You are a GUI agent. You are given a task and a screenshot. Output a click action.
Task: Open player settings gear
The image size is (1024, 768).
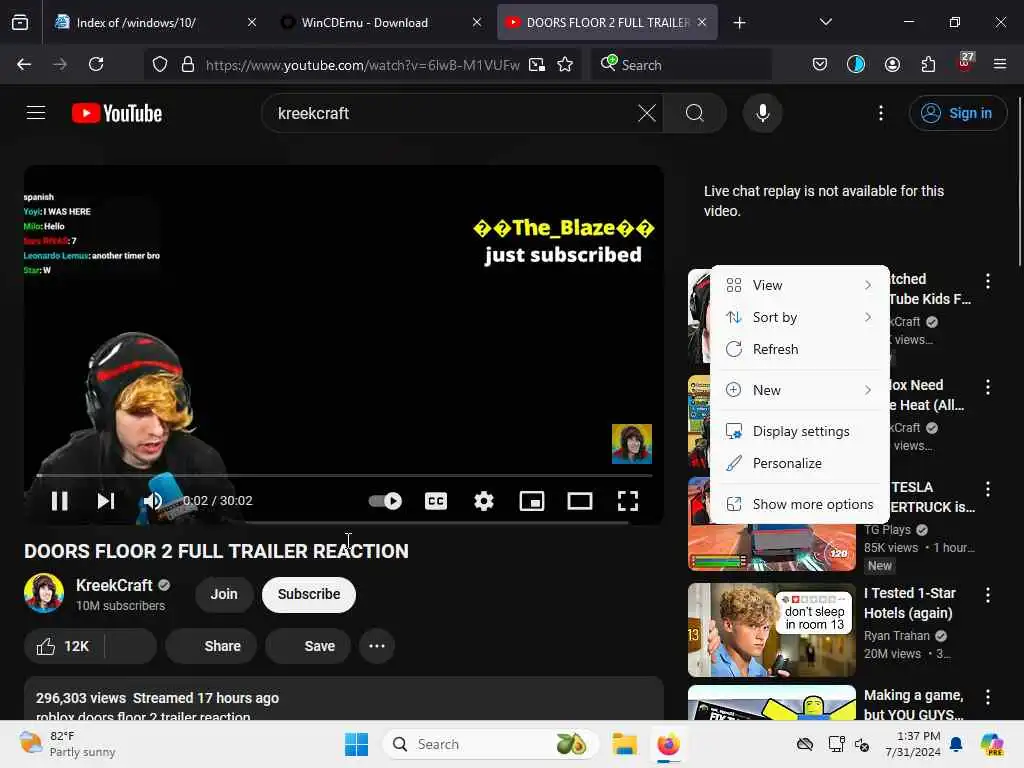tap(484, 501)
